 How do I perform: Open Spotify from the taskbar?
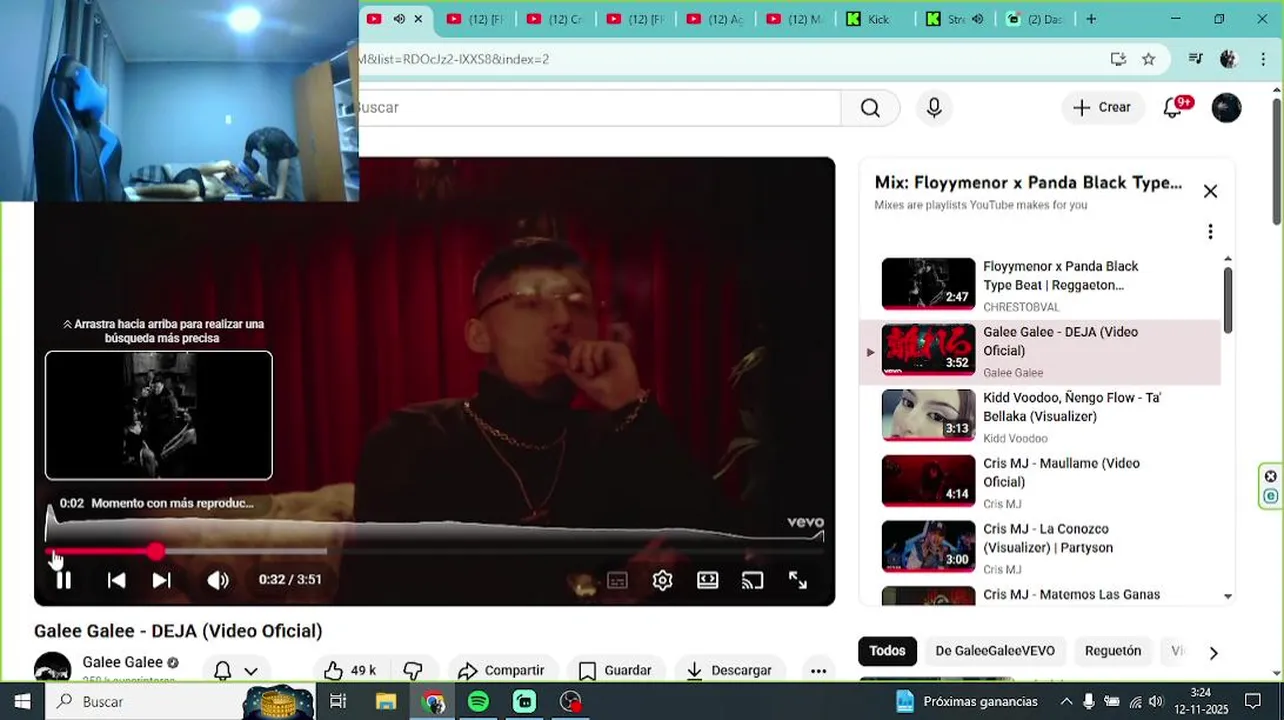pyautogui.click(x=479, y=701)
